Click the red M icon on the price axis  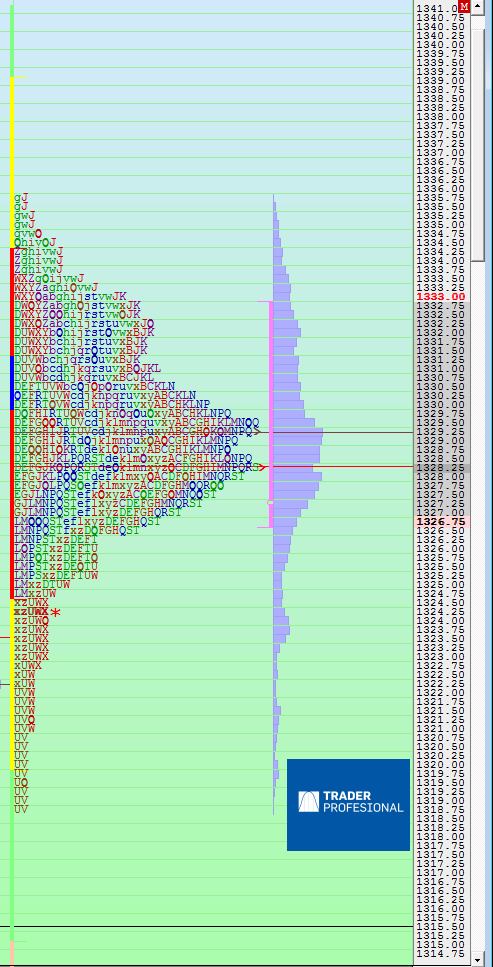464,6
